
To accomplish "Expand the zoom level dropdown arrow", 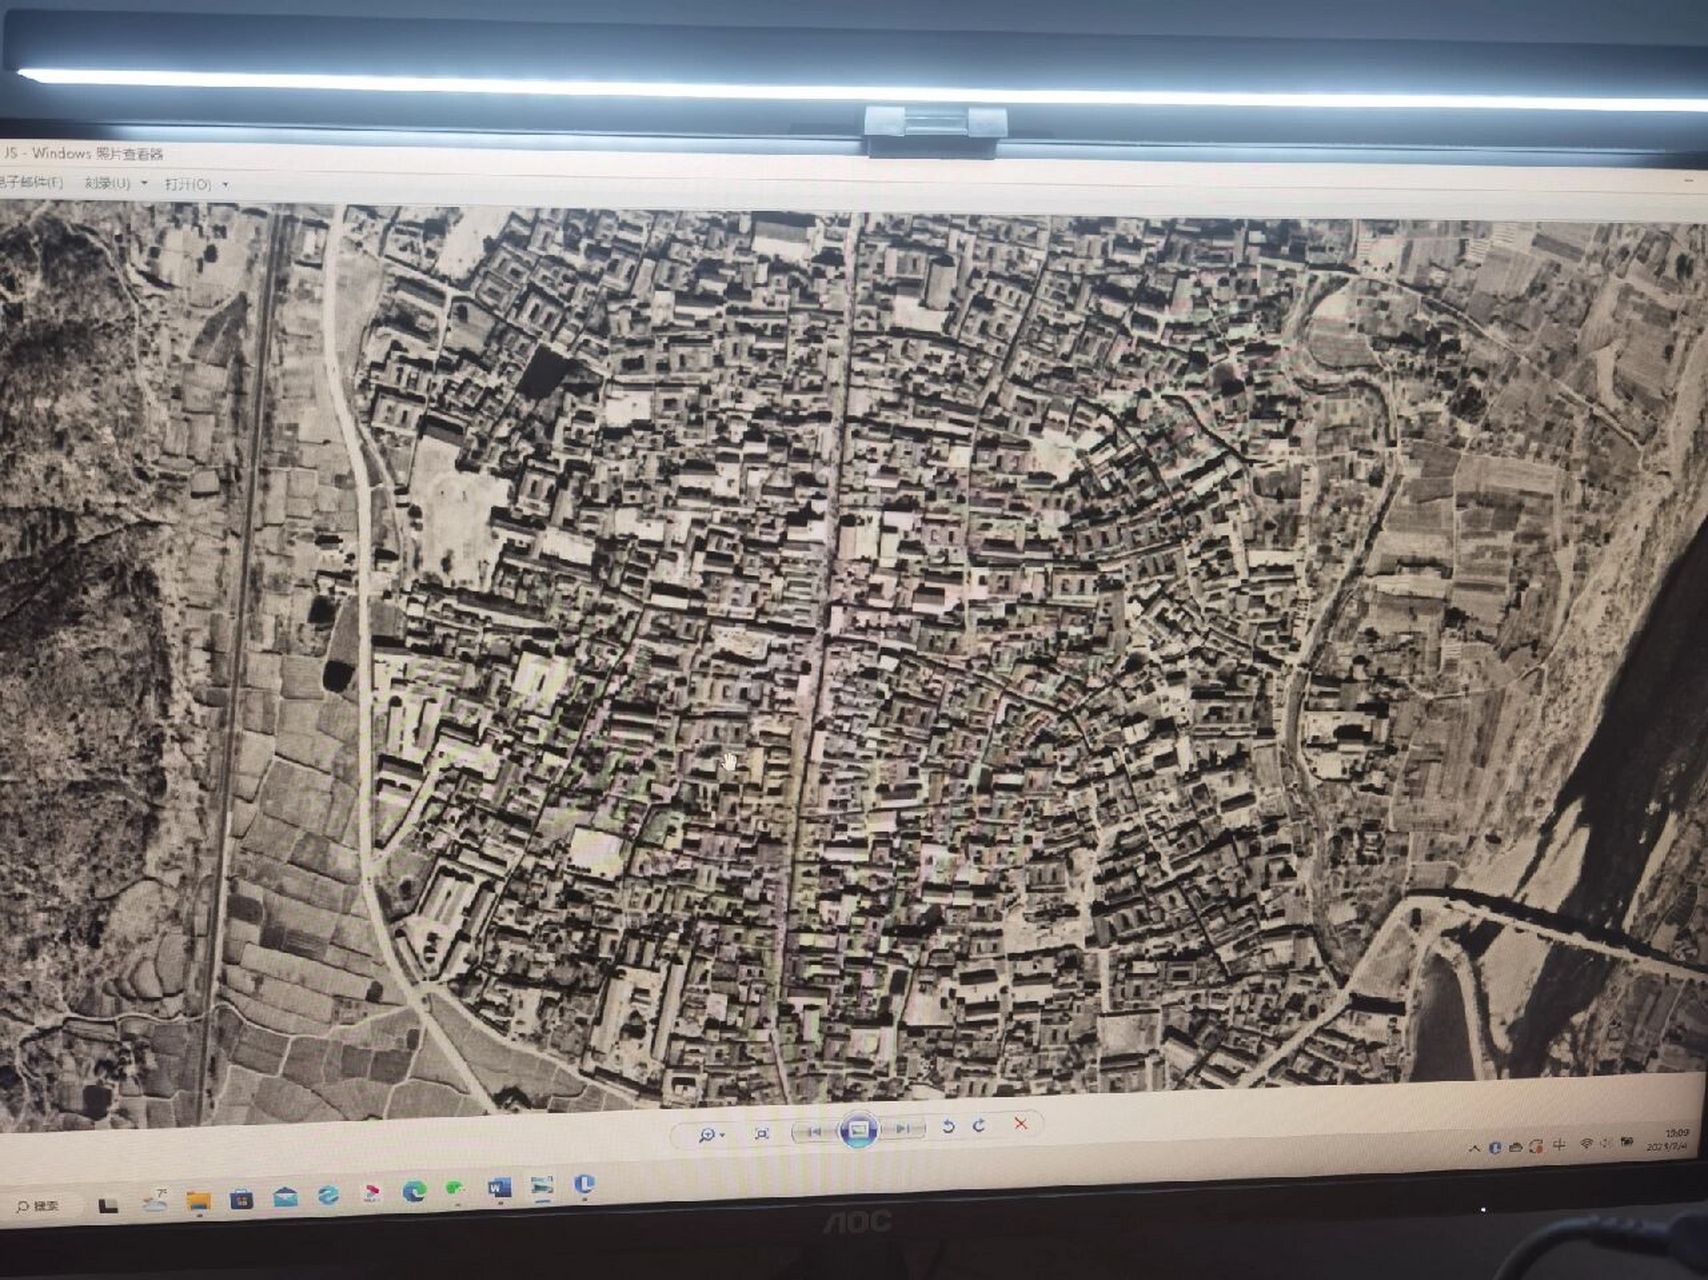I will (723, 1135).
